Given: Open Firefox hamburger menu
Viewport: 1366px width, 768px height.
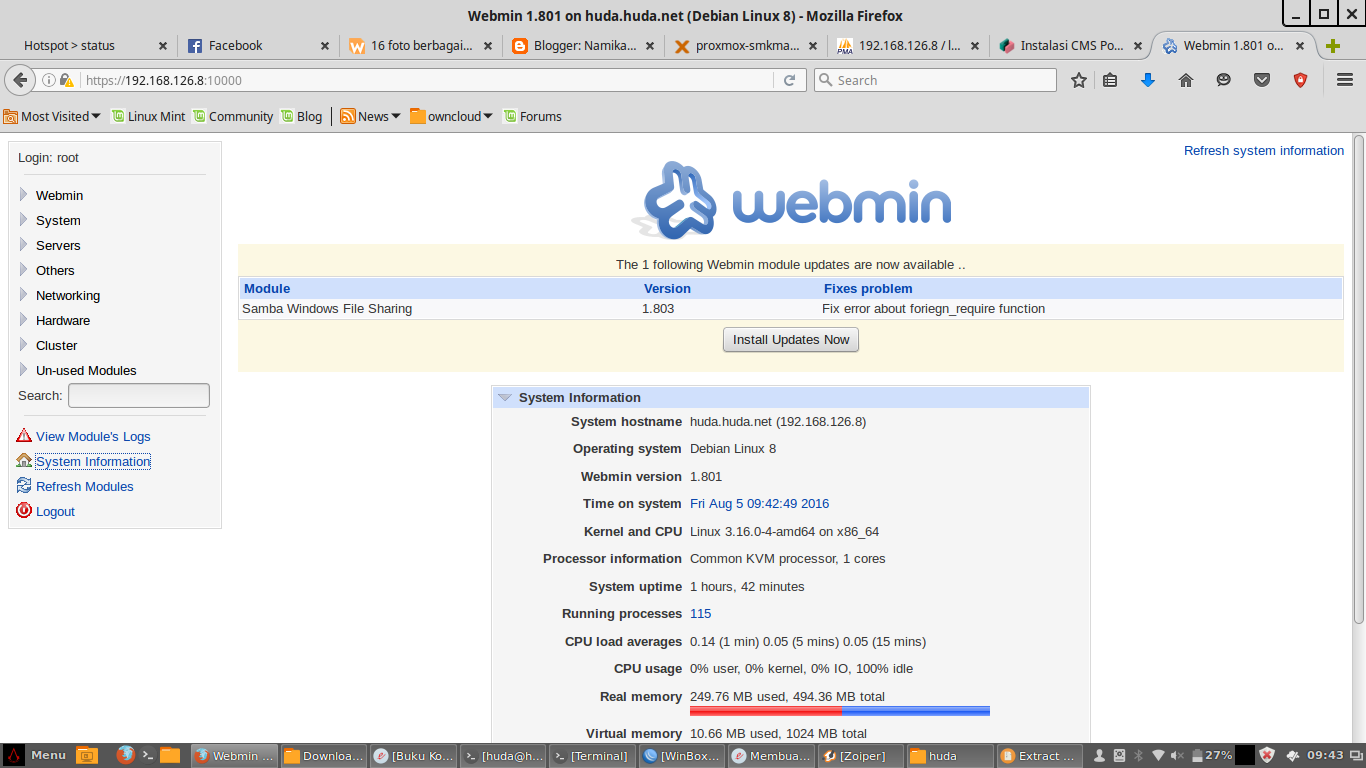Looking at the screenshot, I should [1345, 80].
